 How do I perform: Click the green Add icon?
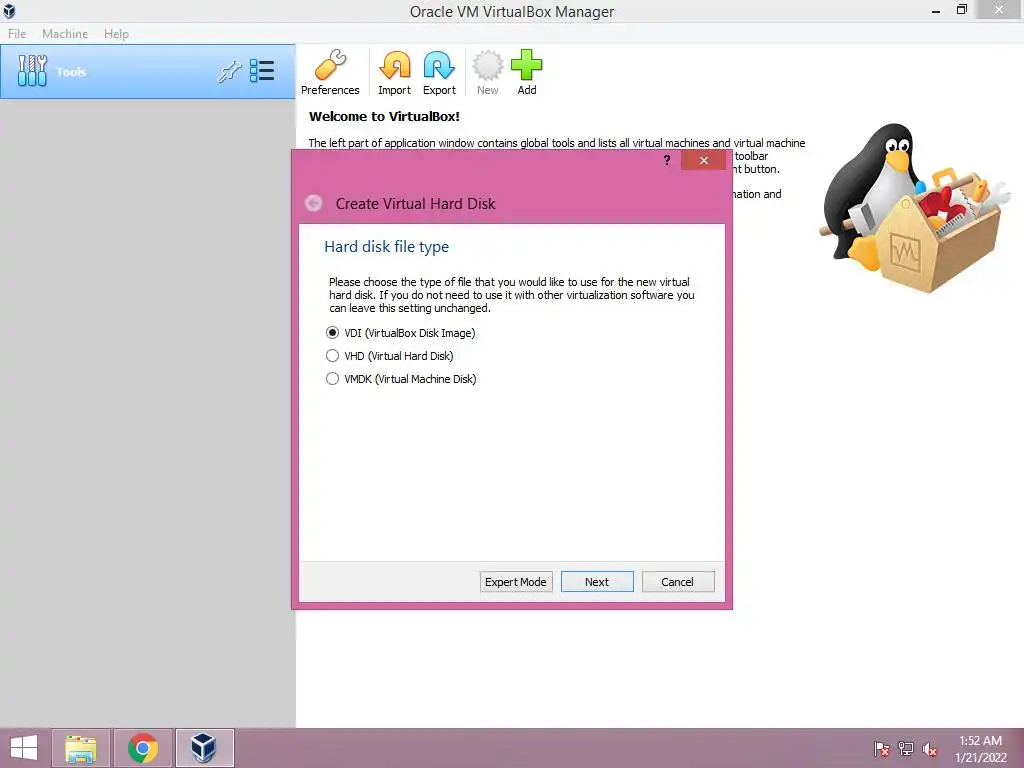(x=526, y=72)
